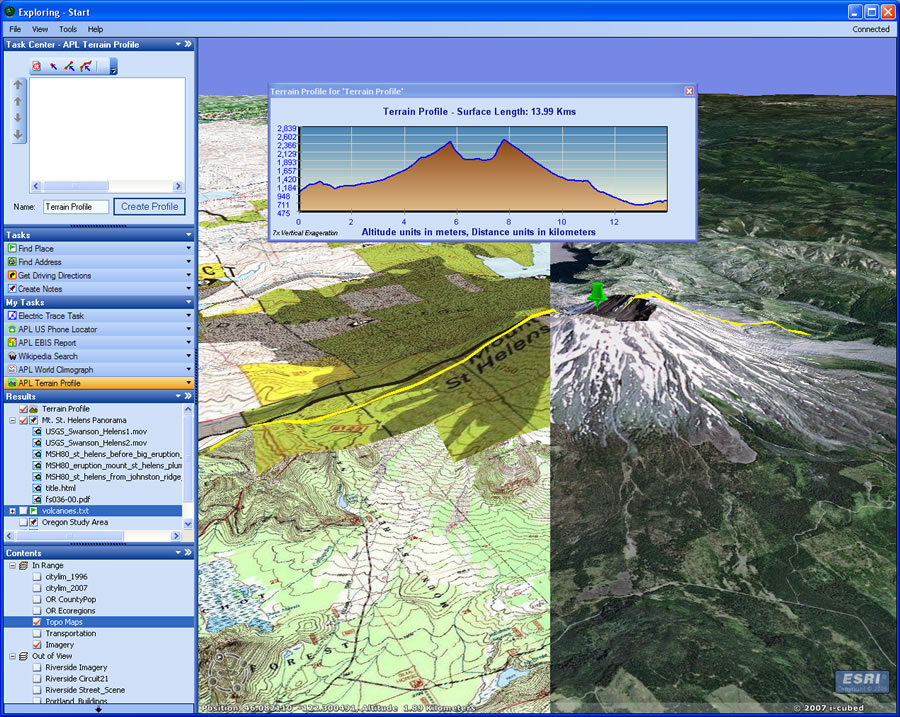The height and width of the screenshot is (717, 900).
Task: Click the Find Place task icon
Action: pos(12,248)
